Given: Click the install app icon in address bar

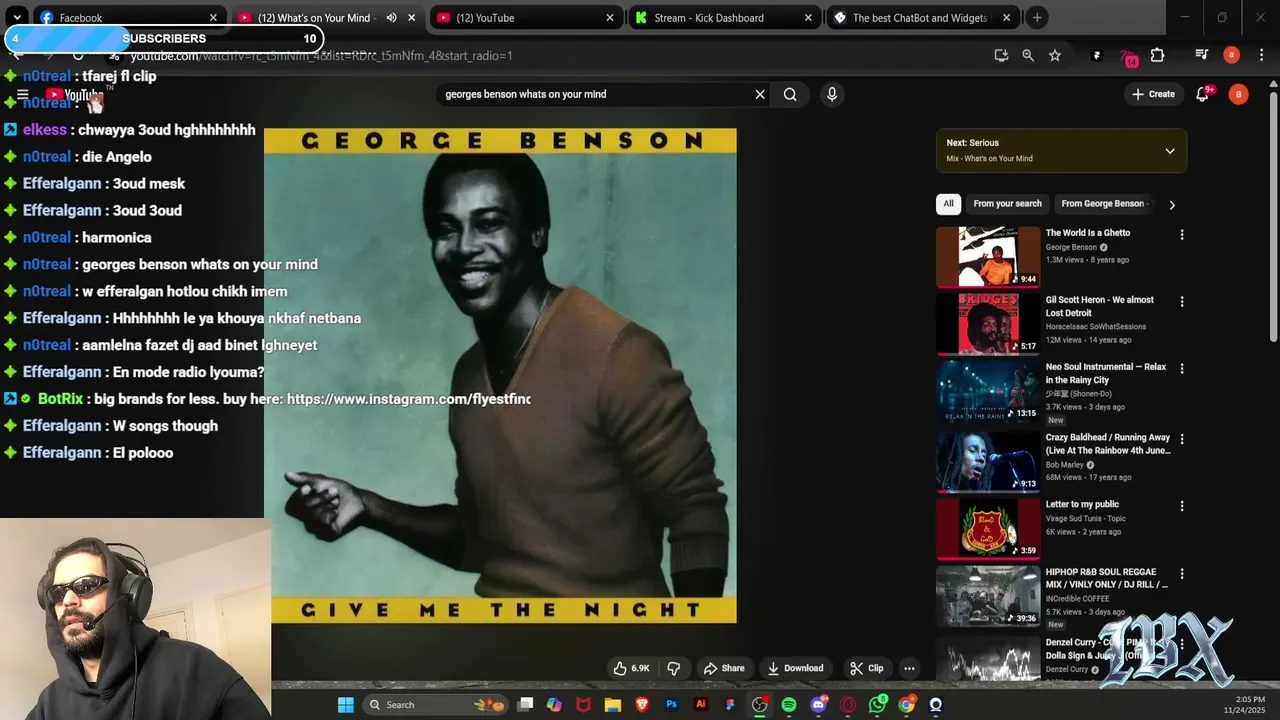Looking at the screenshot, I should tap(1001, 55).
